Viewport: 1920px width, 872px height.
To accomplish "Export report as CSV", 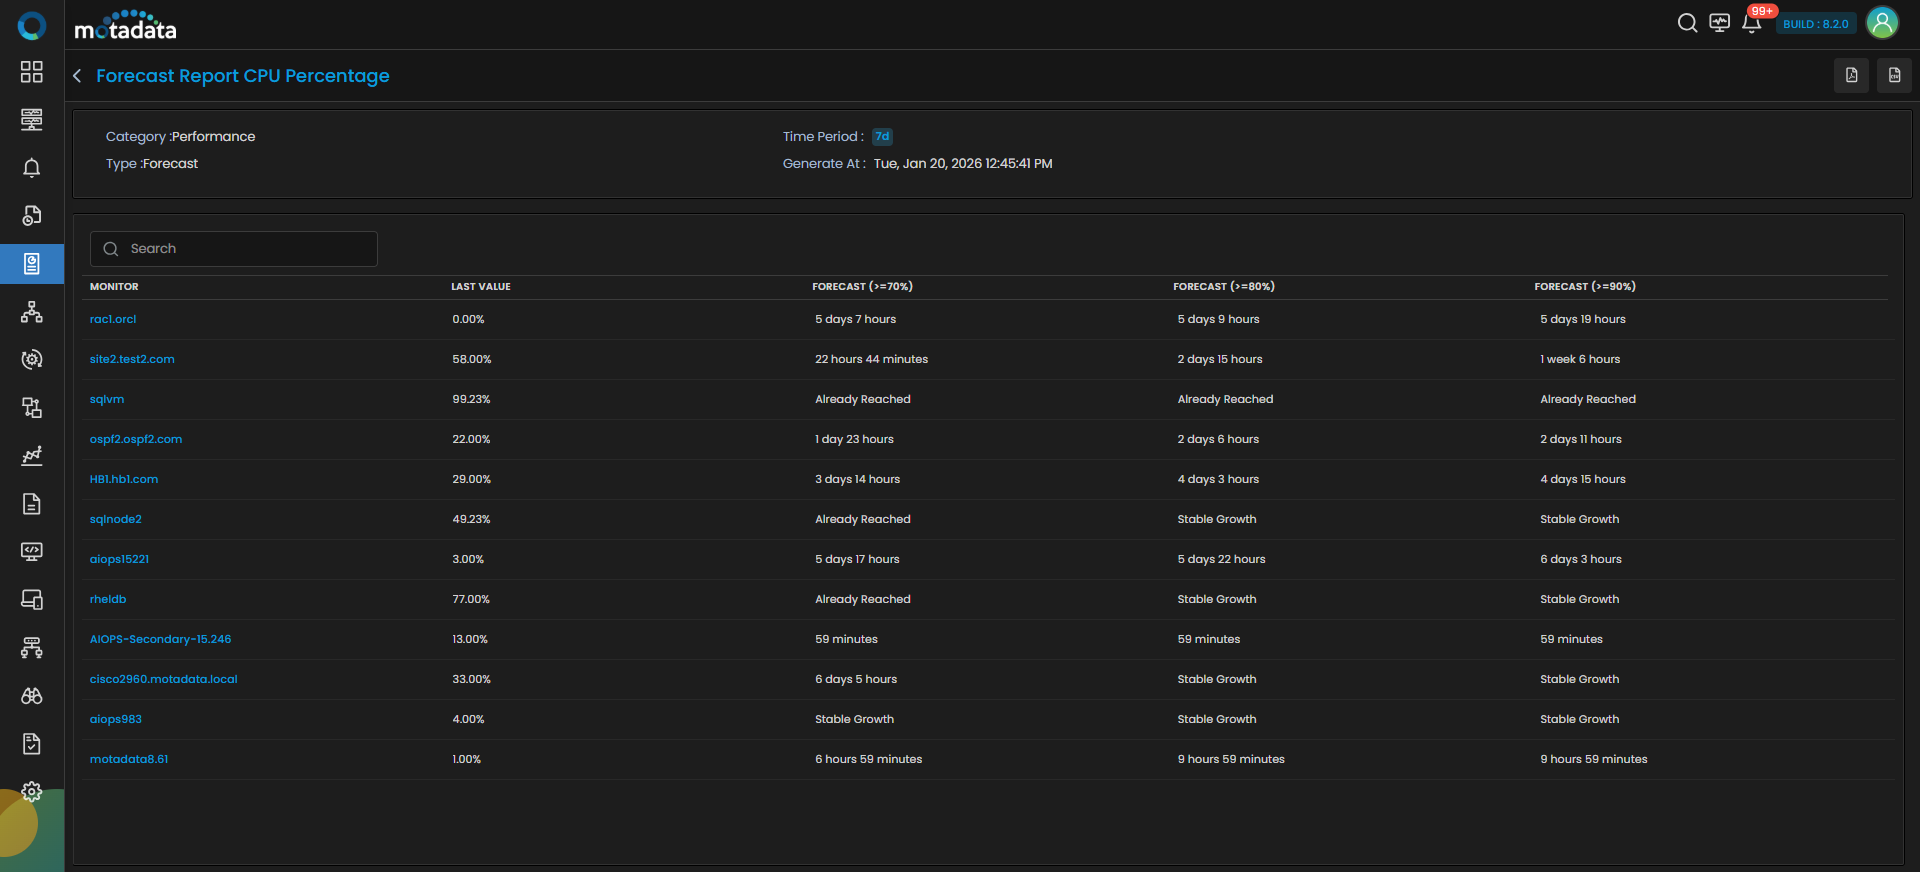I will pyautogui.click(x=1894, y=75).
